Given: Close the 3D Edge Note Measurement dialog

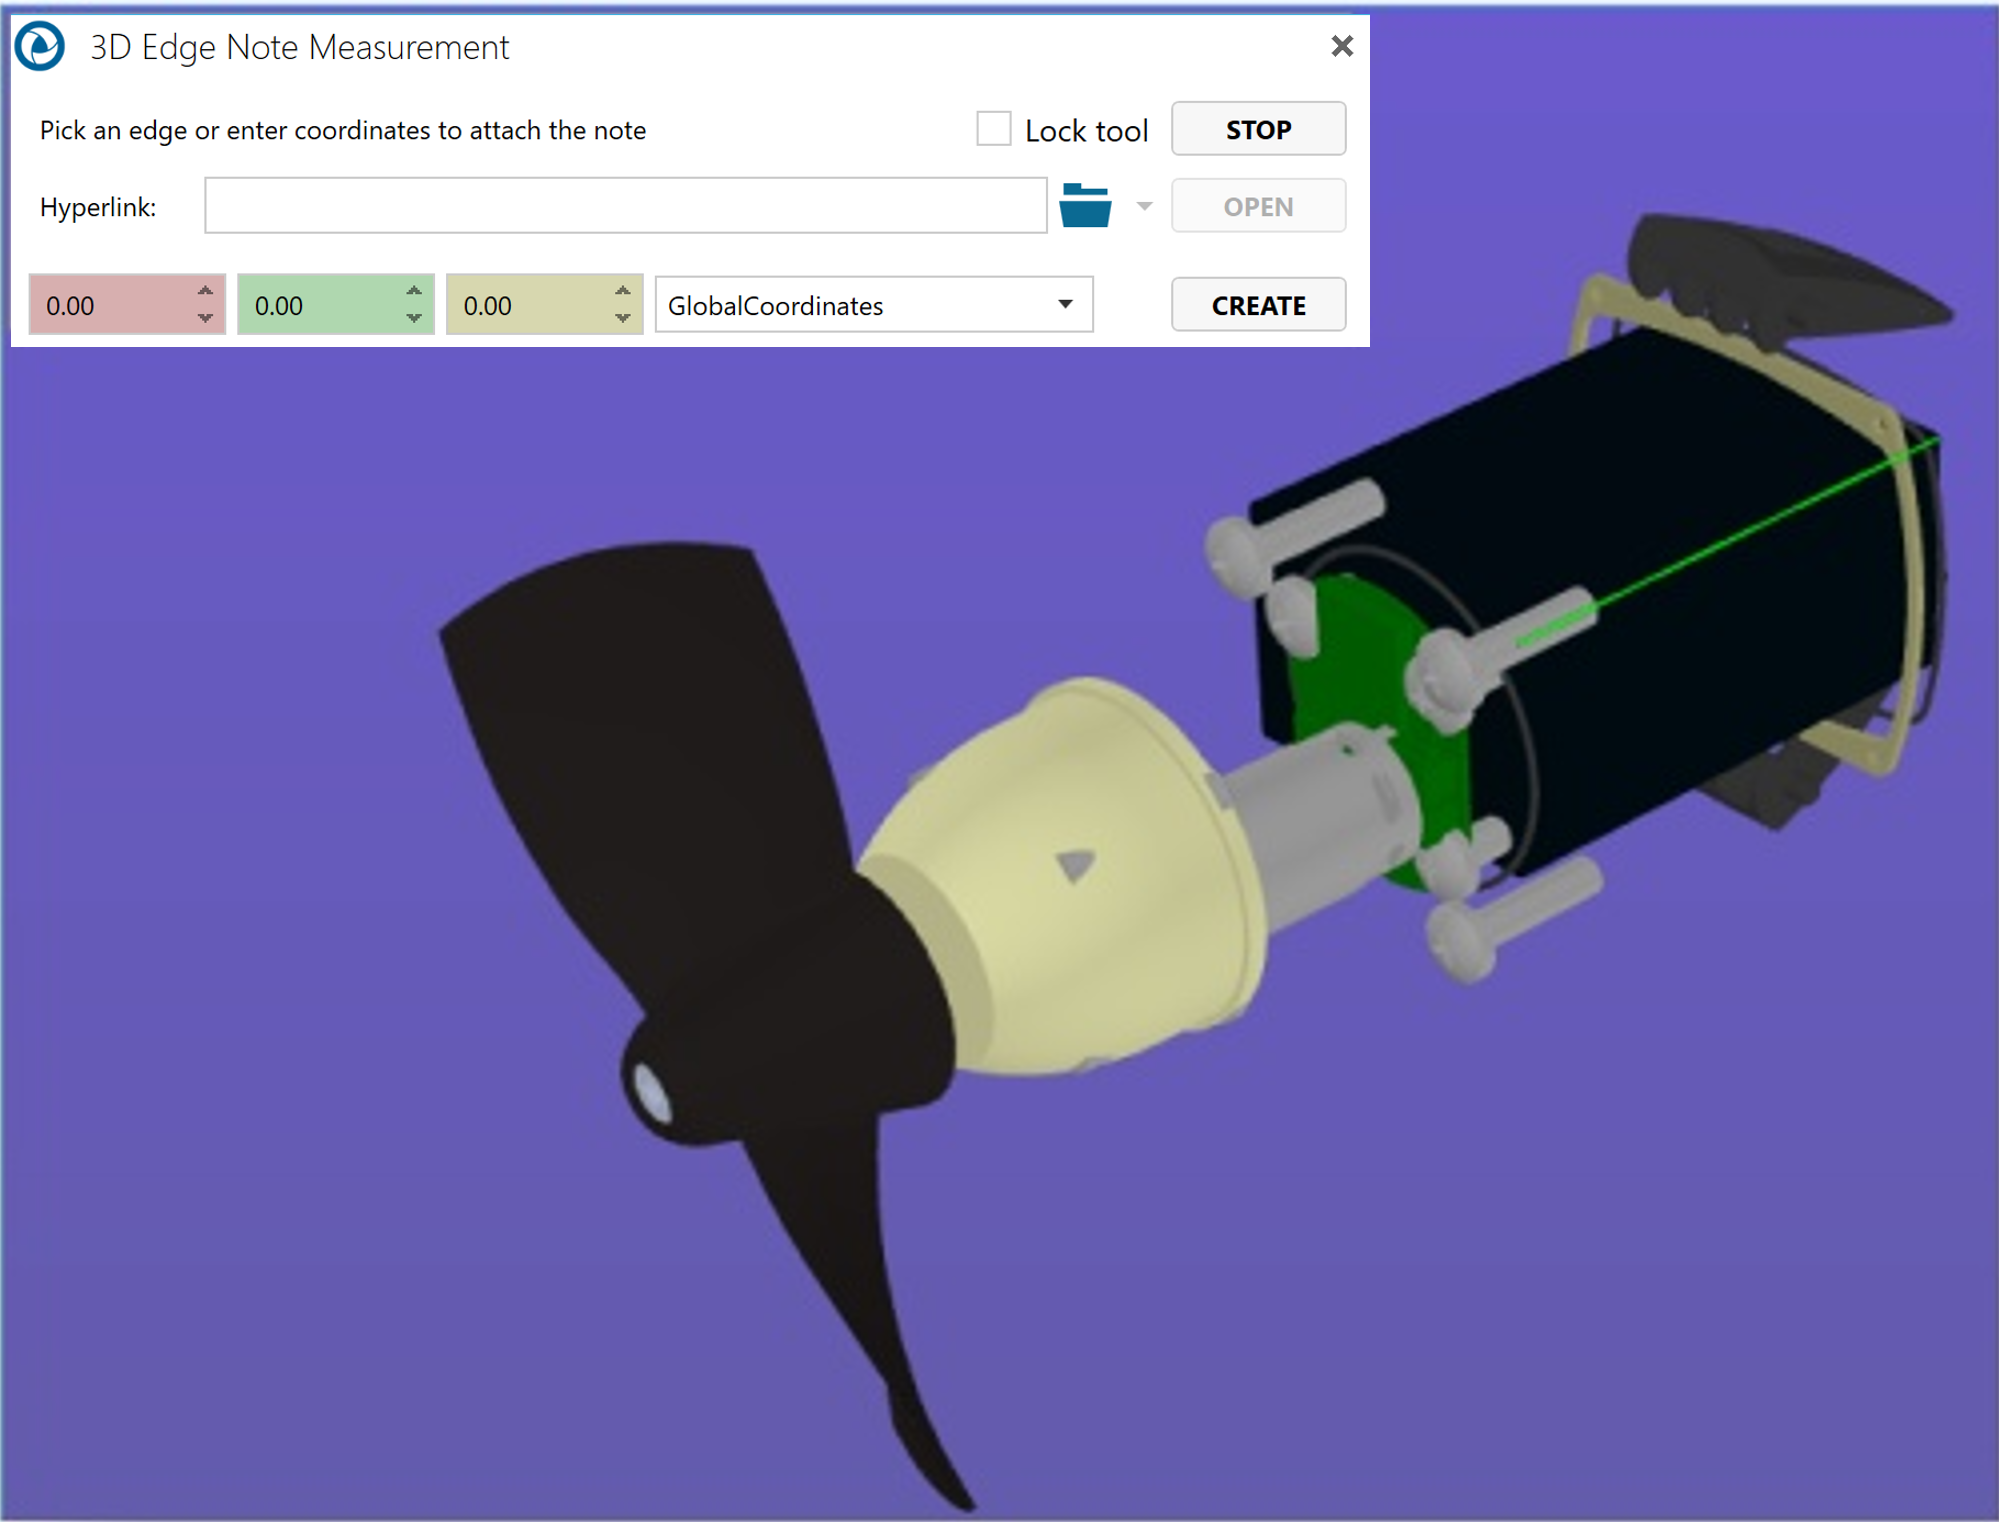Looking at the screenshot, I should tap(1342, 46).
